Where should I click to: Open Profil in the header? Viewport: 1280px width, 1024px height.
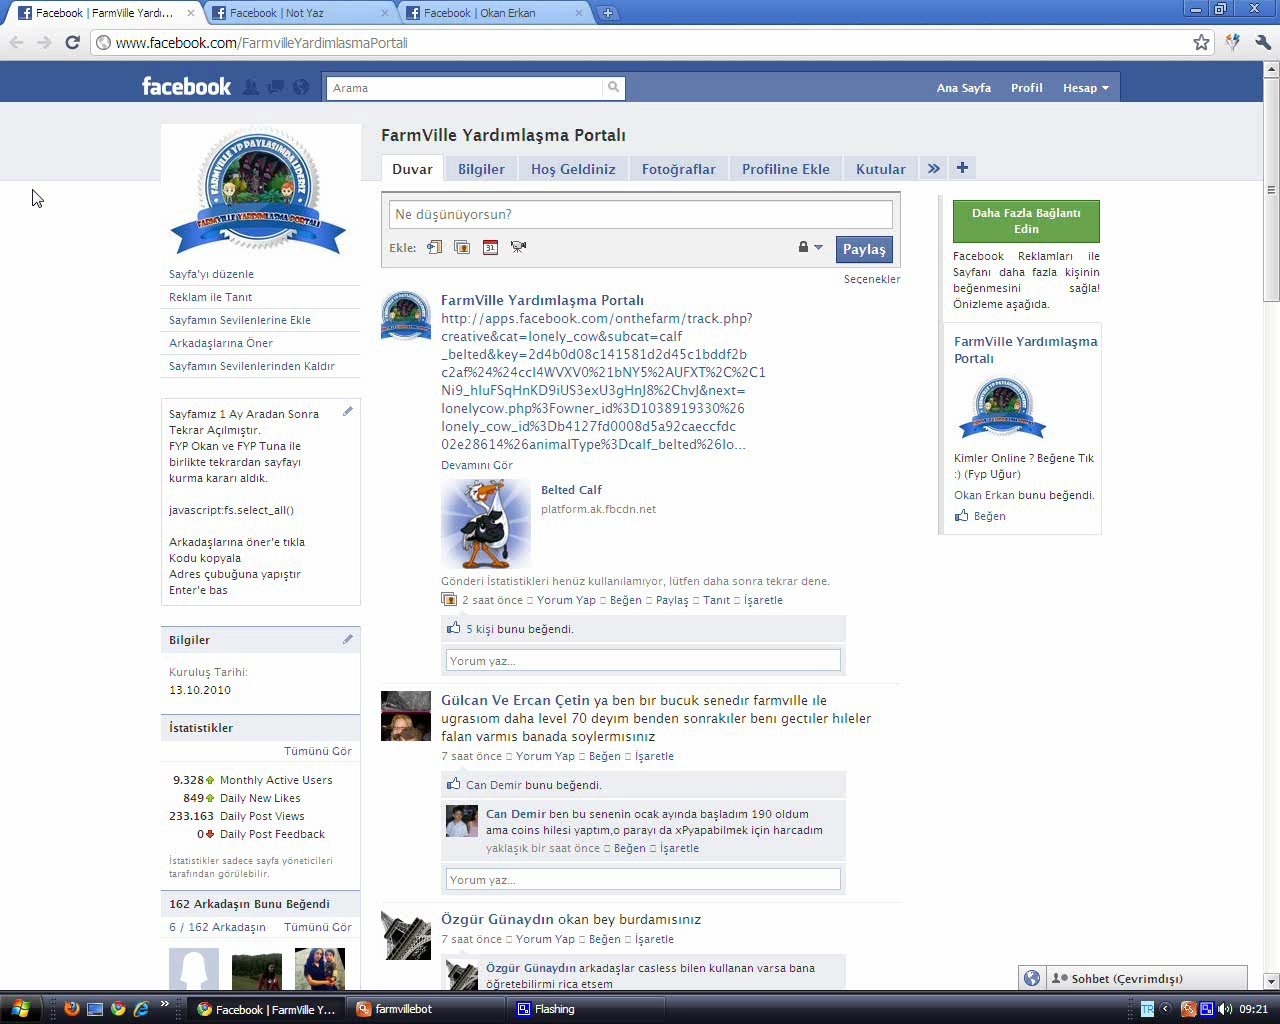click(1027, 88)
